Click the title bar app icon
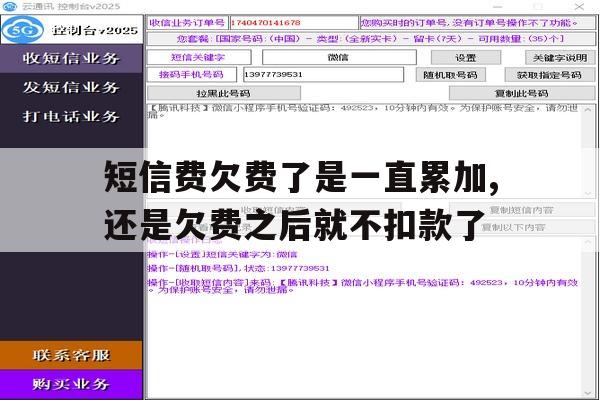 (x=10, y=7)
